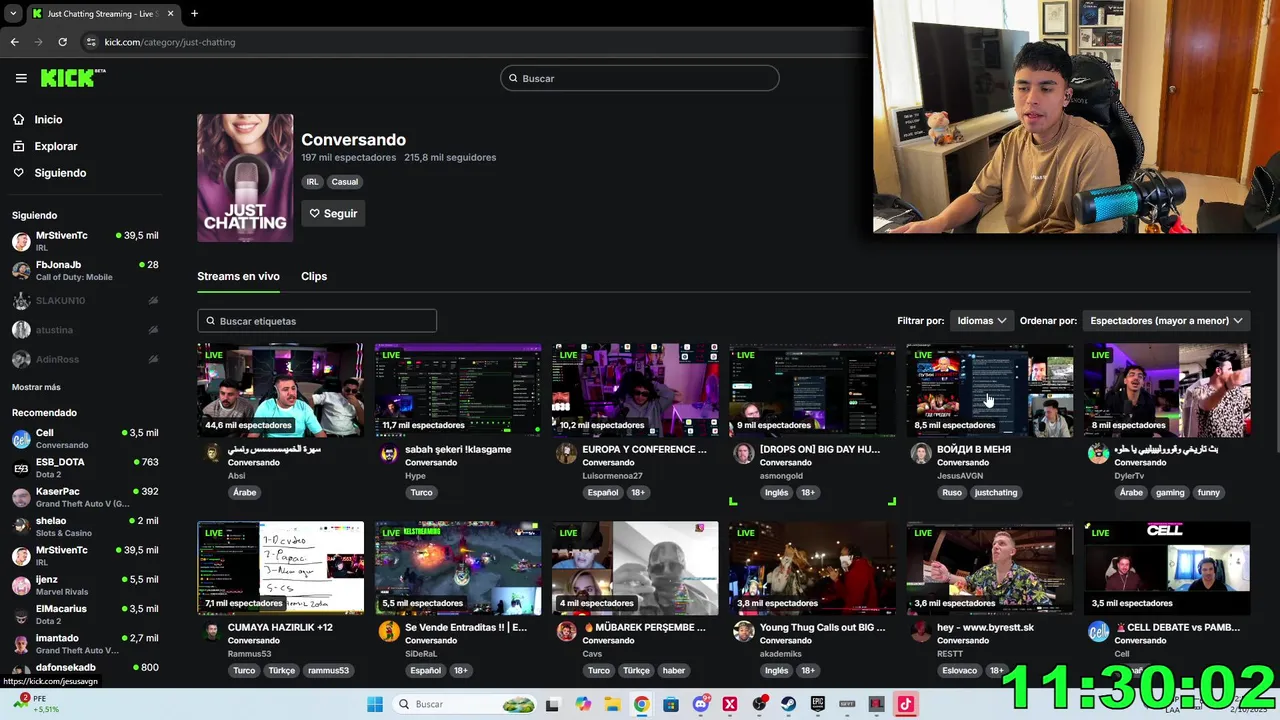
Task: Close the Just Chatting Streaming tab
Action: pos(171,14)
